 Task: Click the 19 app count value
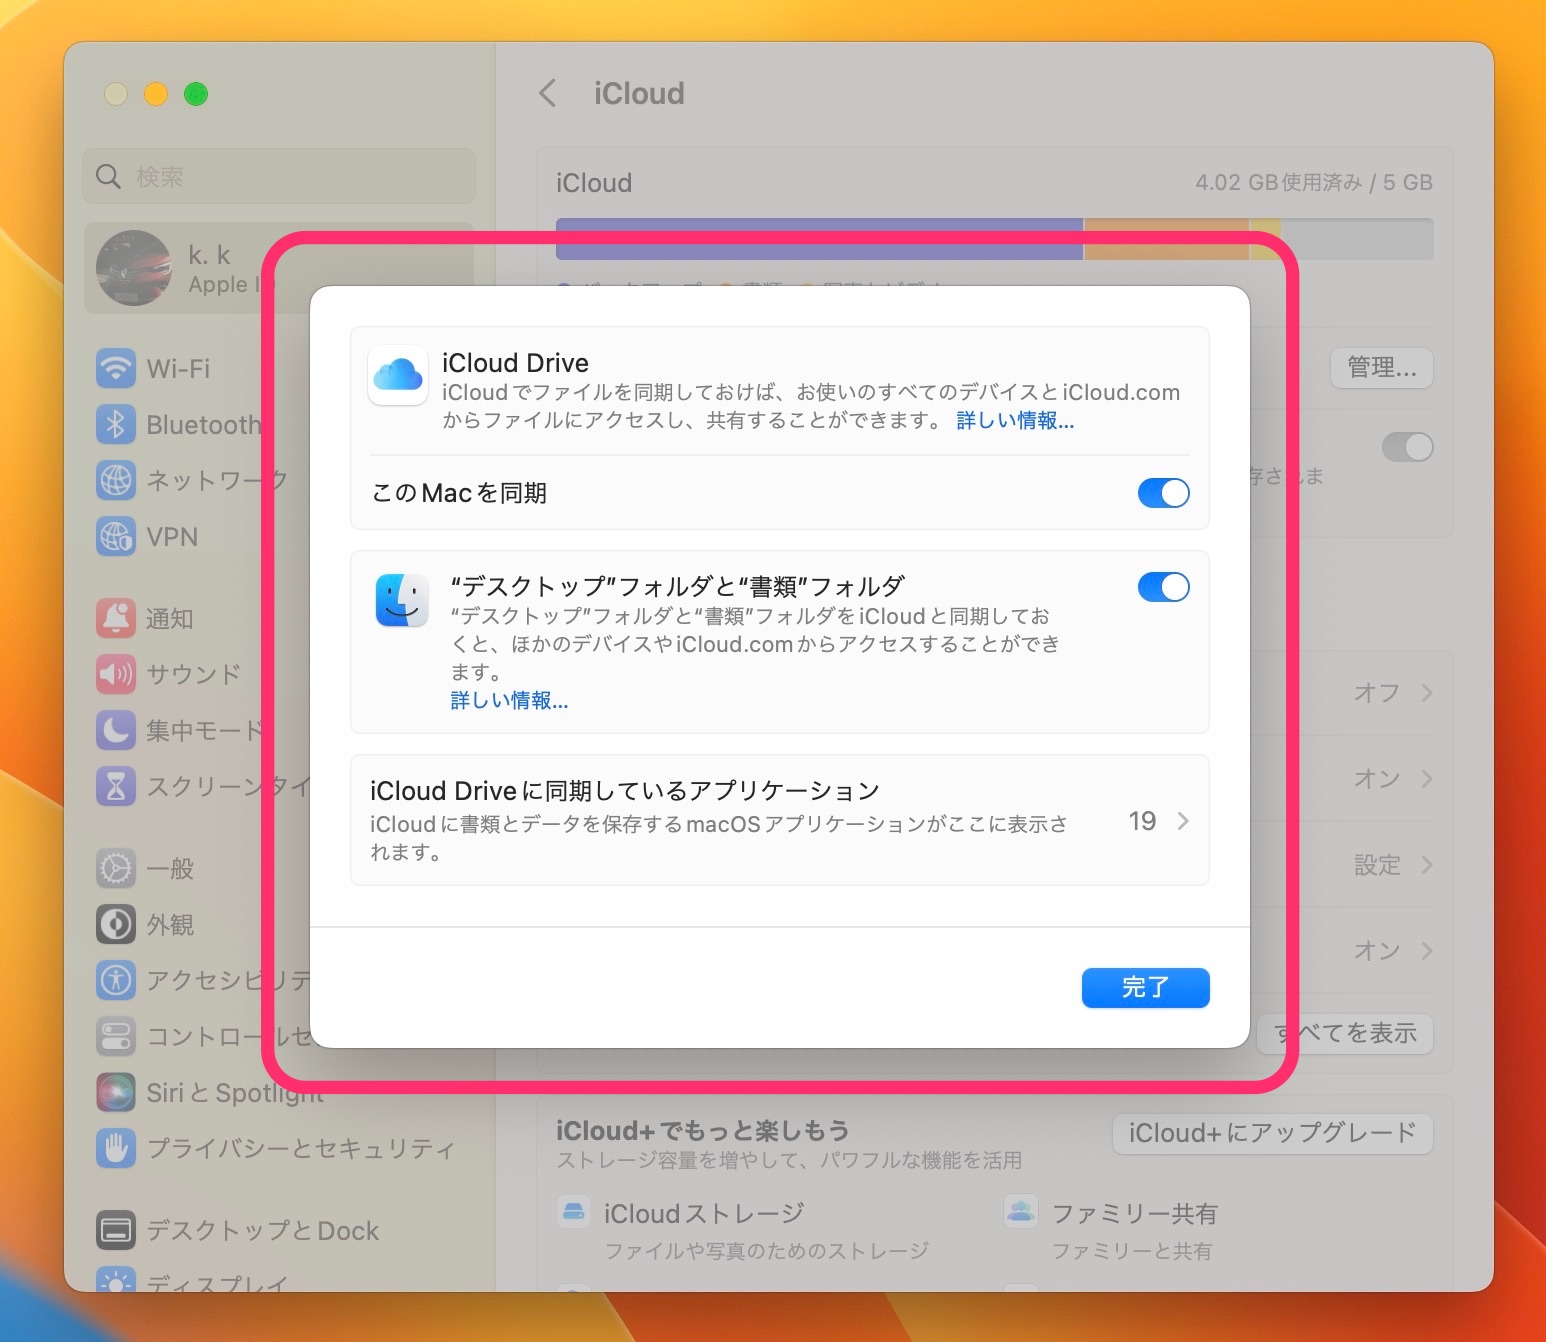point(1142,821)
